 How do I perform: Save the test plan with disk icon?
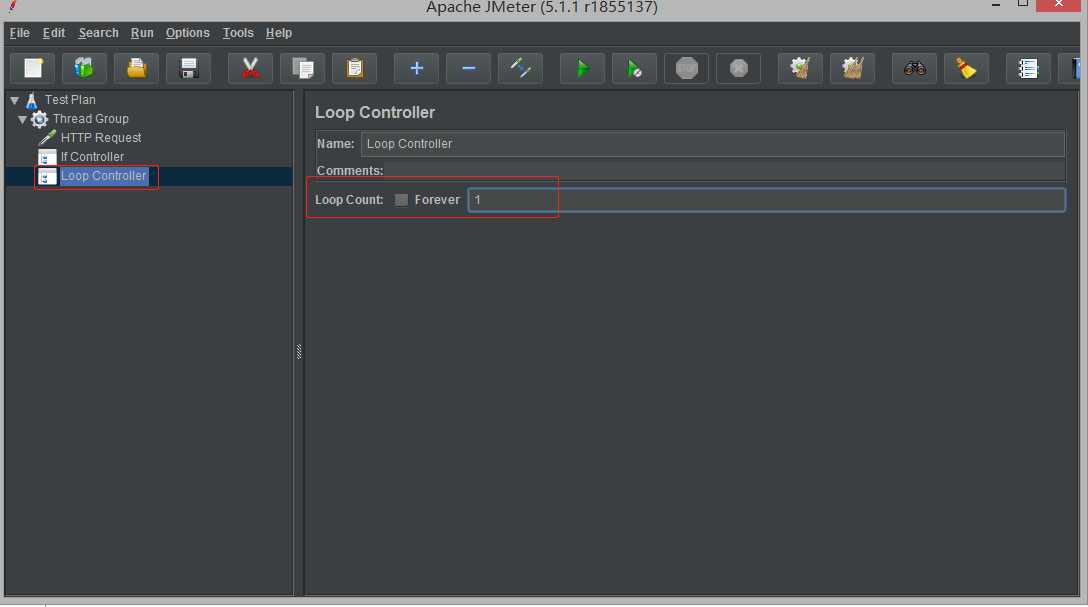click(189, 68)
